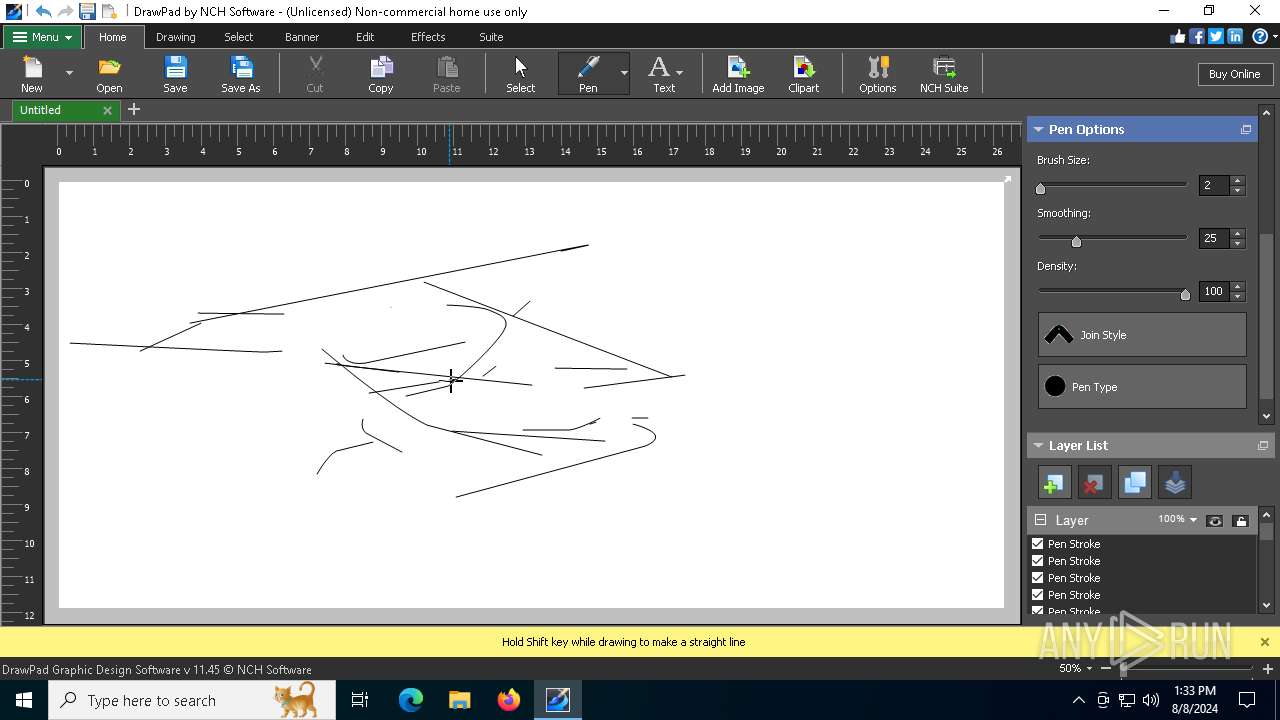
Task: Click the Add Image icon
Action: click(738, 74)
